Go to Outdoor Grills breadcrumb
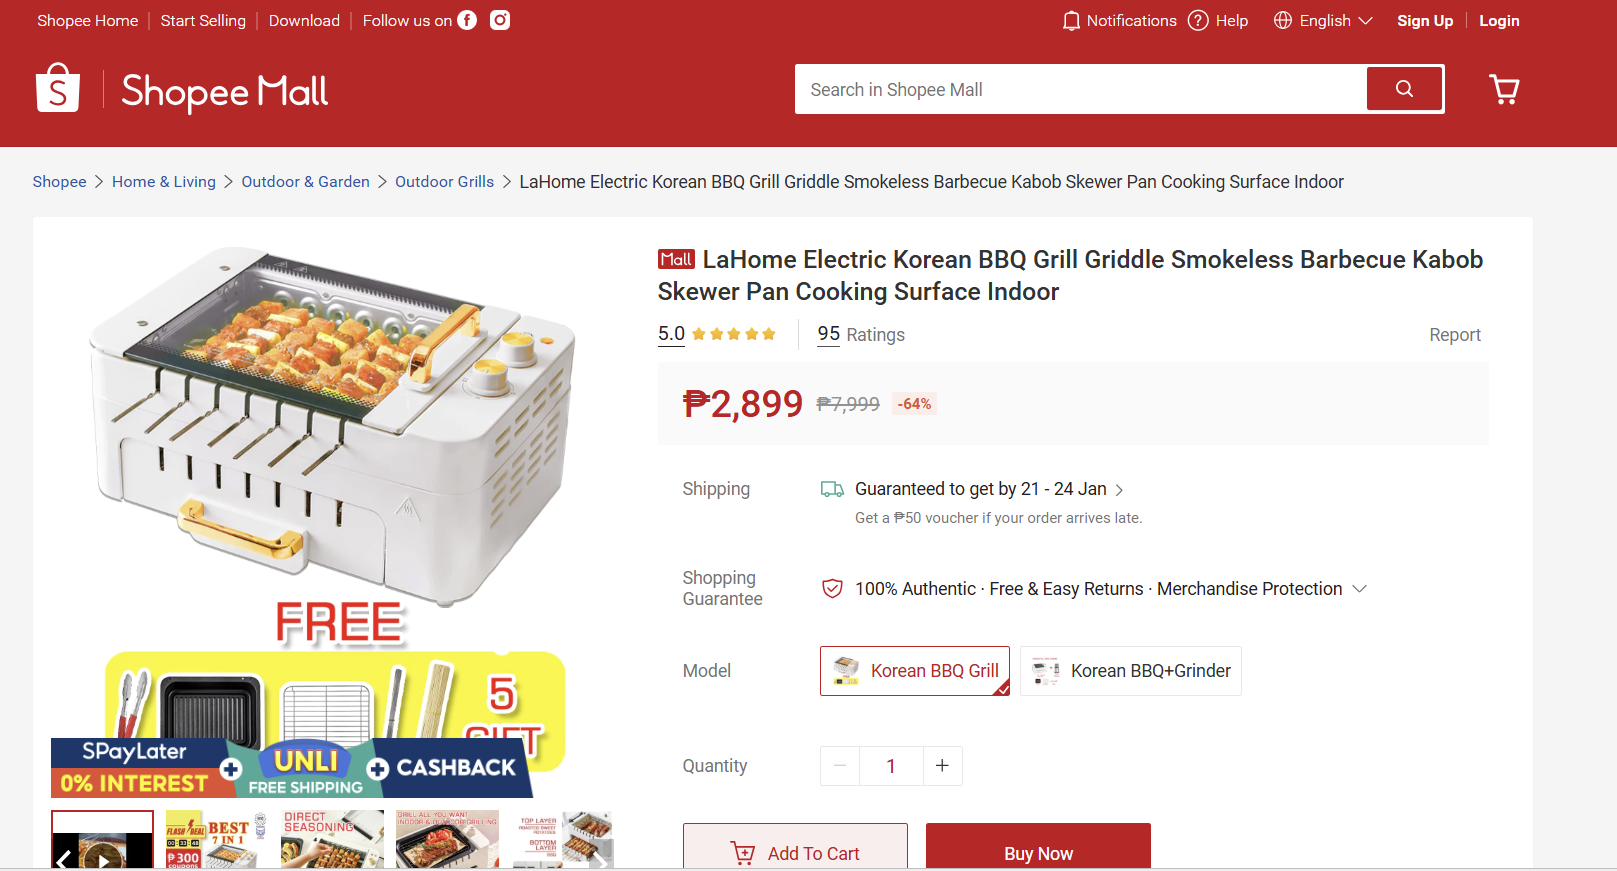 click(444, 182)
